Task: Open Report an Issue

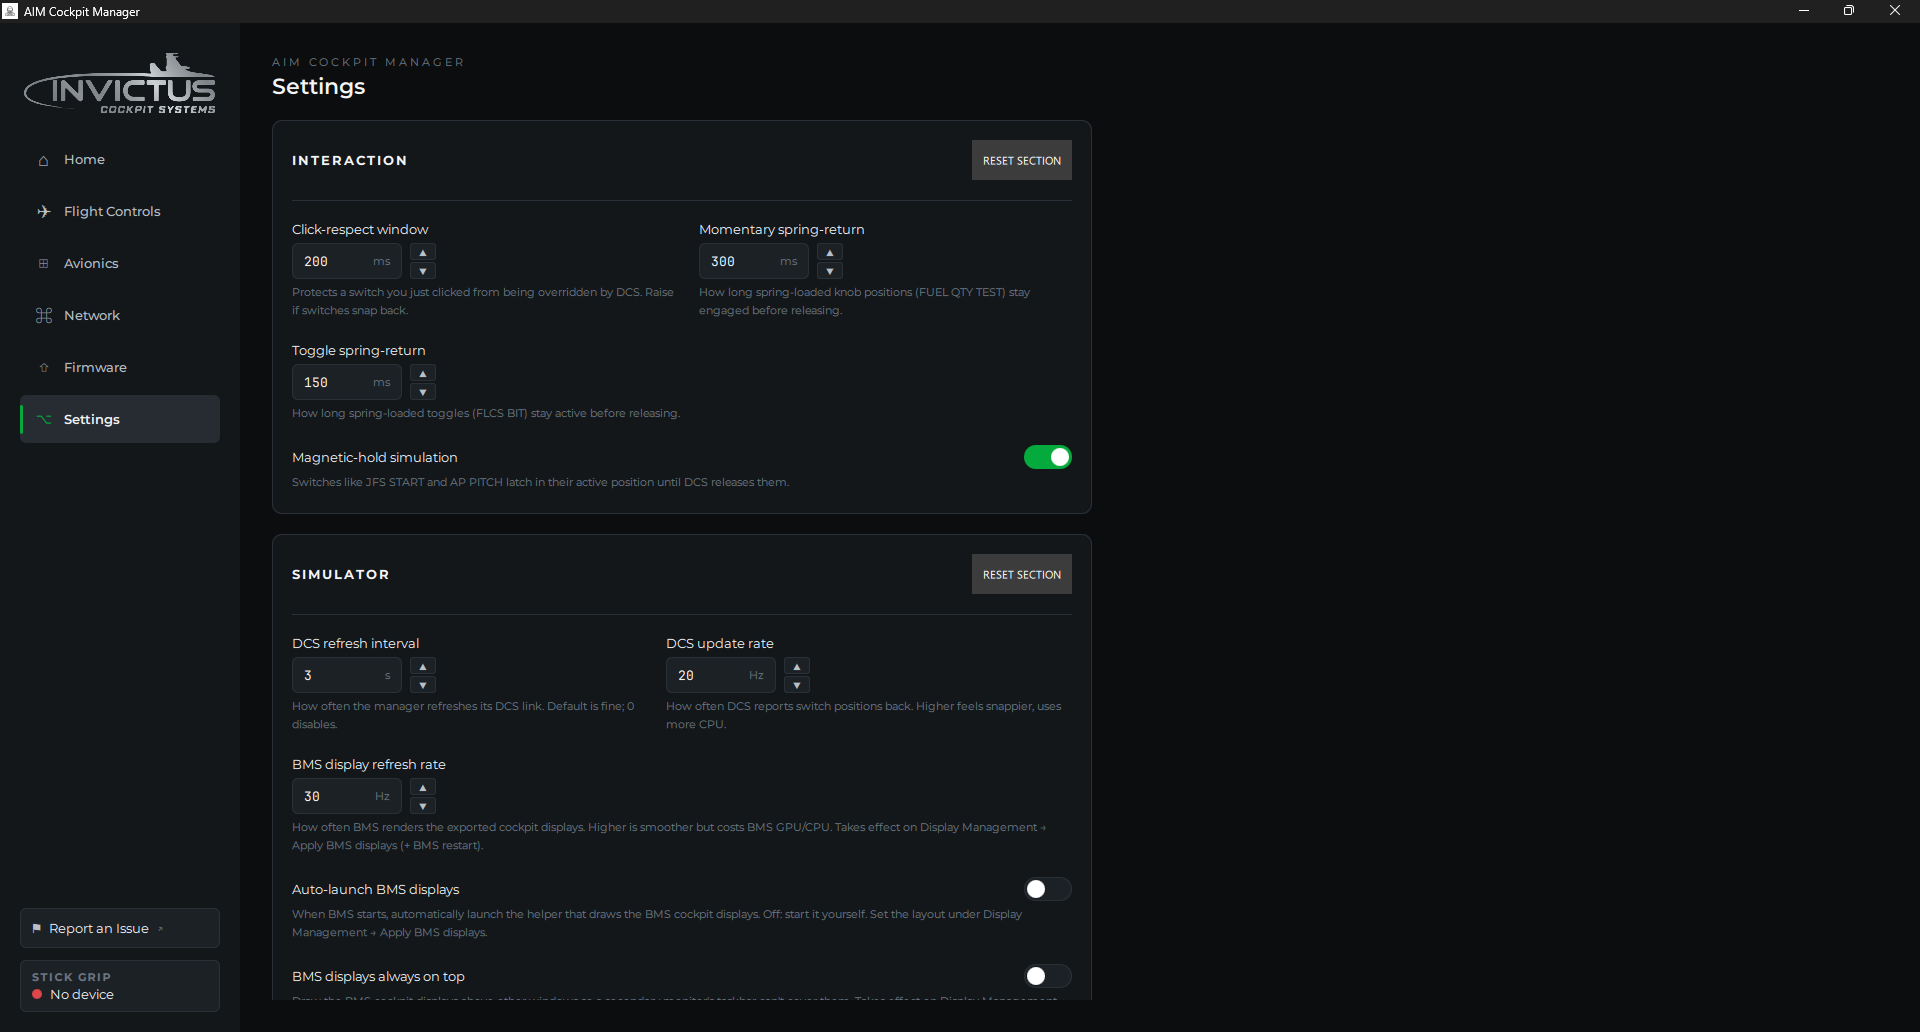Action: (x=120, y=928)
